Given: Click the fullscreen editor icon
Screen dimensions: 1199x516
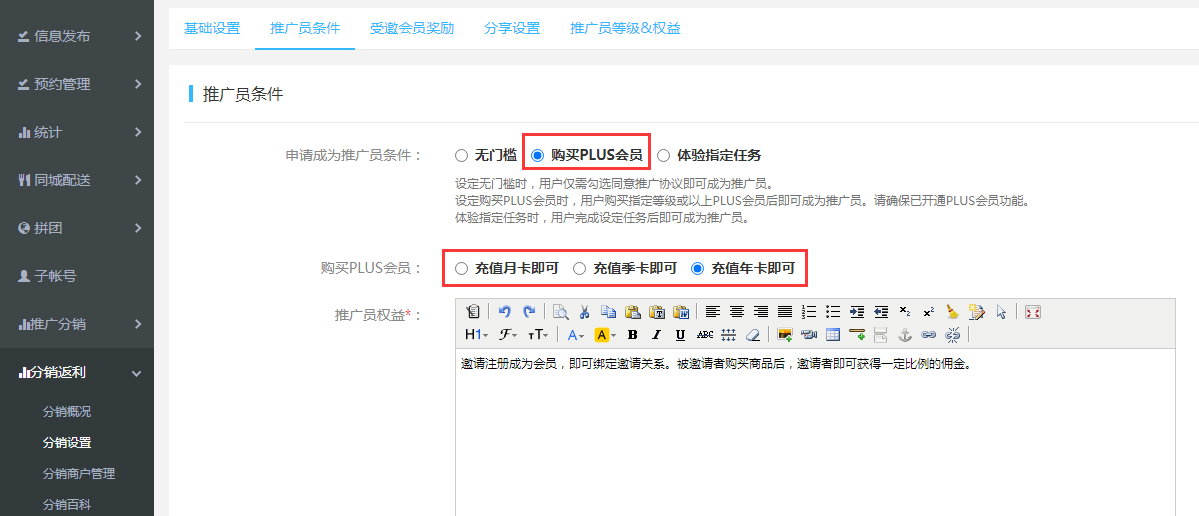Looking at the screenshot, I should coord(1033,312).
